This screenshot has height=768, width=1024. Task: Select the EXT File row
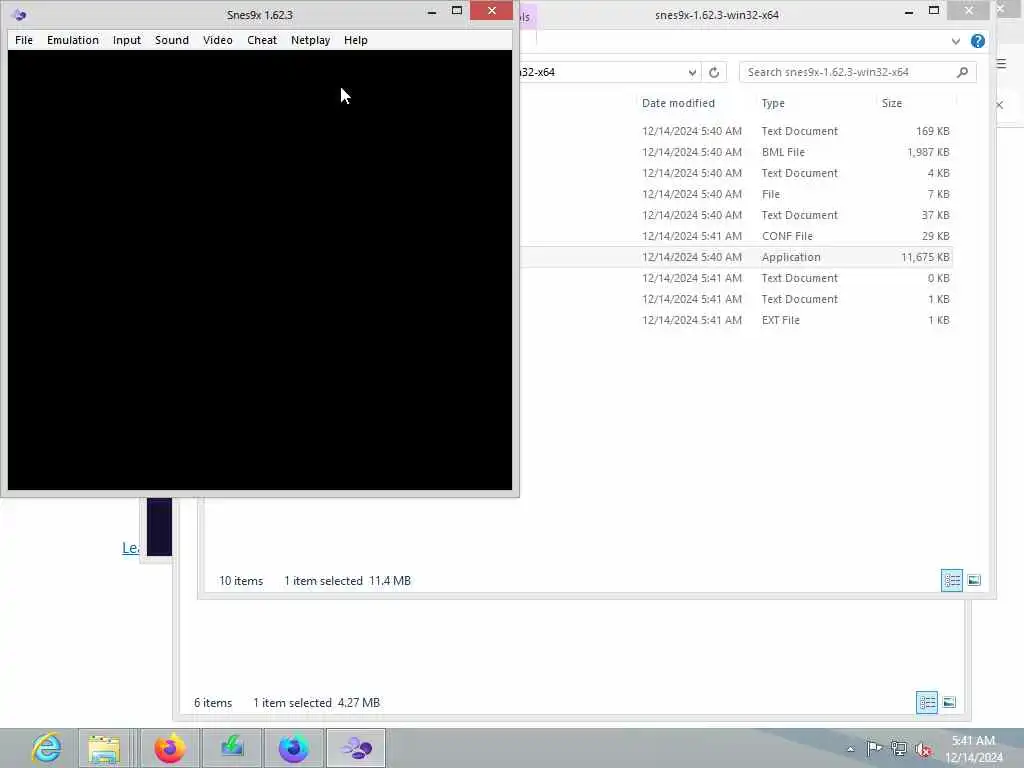tap(737, 320)
